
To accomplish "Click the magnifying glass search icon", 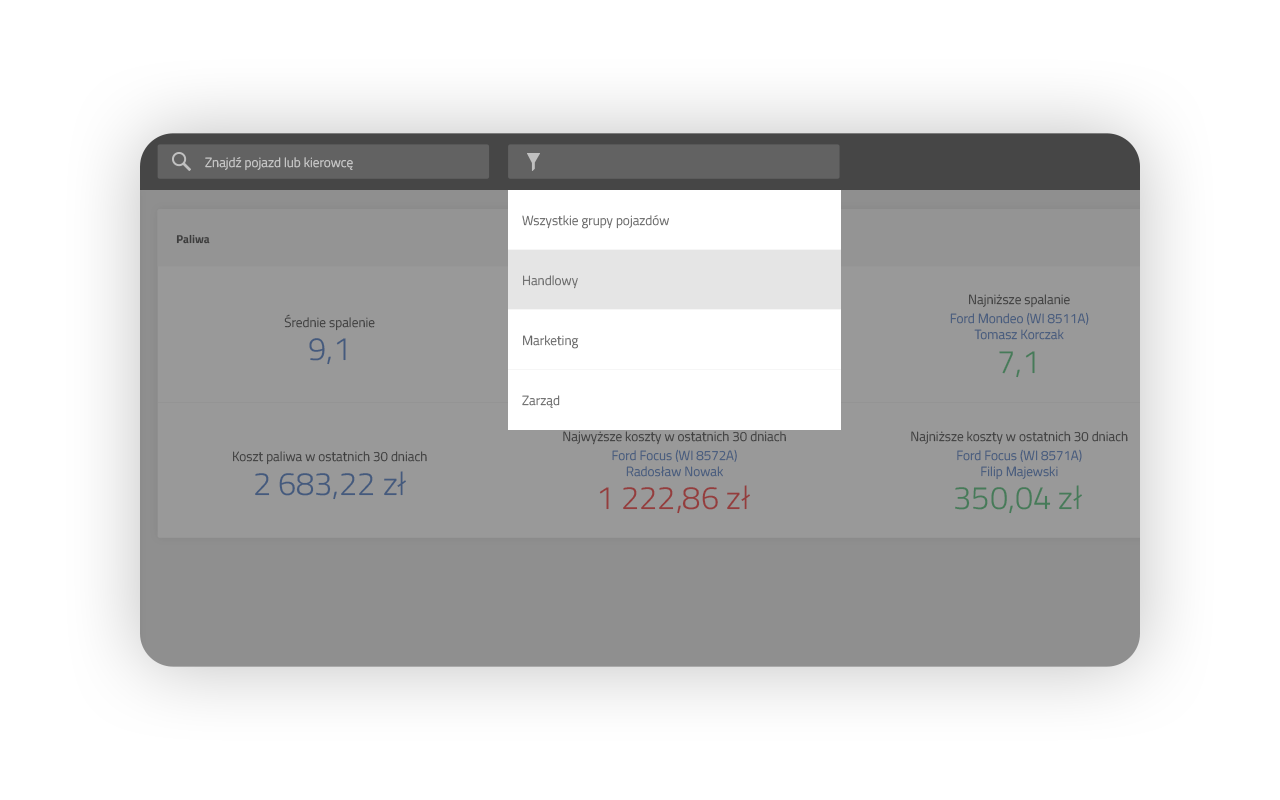I will tap(181, 162).
